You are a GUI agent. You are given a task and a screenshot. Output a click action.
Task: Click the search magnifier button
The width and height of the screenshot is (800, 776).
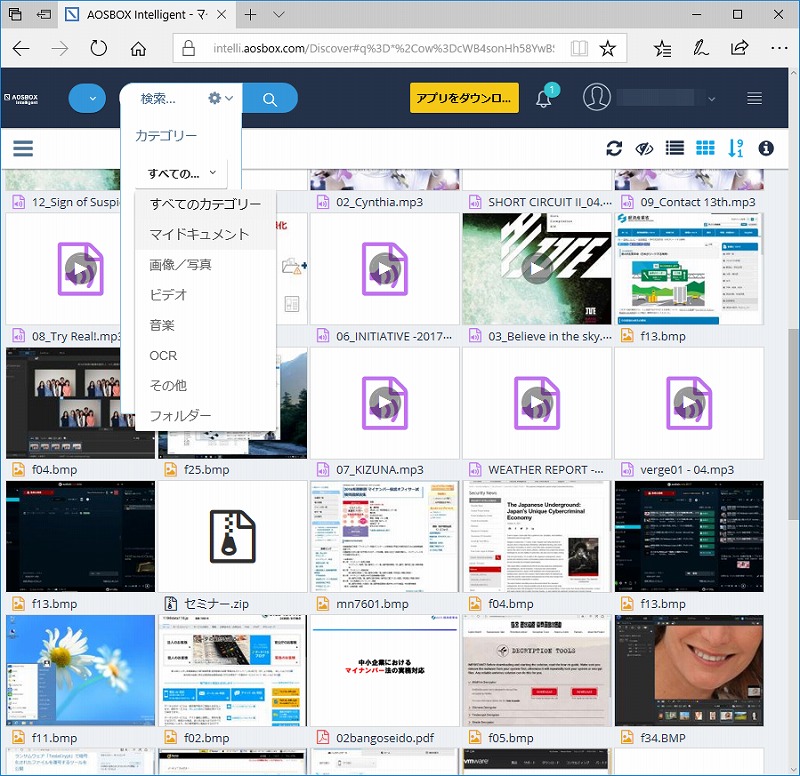point(270,98)
